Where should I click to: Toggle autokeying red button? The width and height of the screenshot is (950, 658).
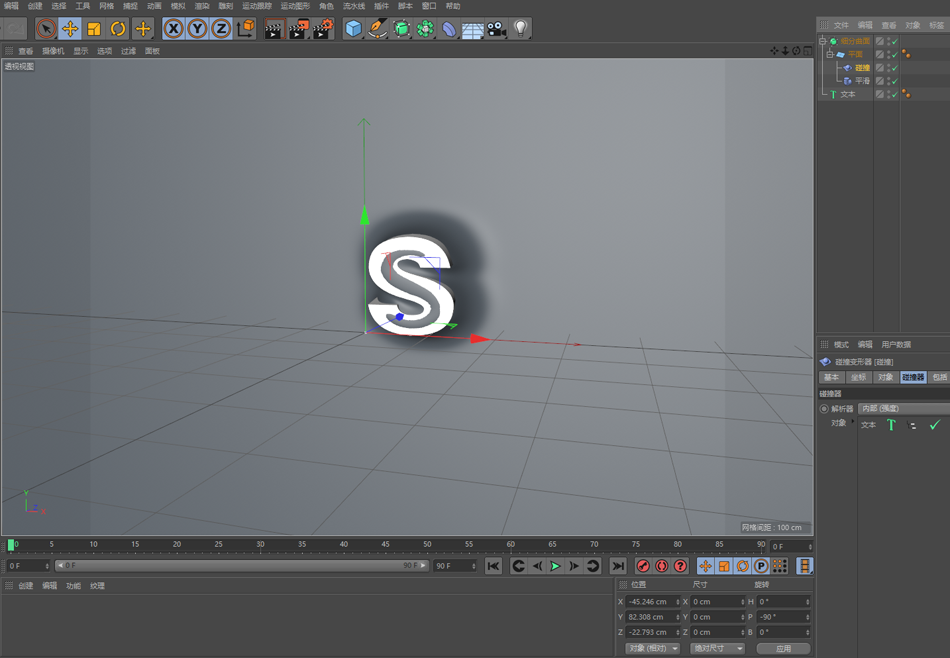coord(662,566)
